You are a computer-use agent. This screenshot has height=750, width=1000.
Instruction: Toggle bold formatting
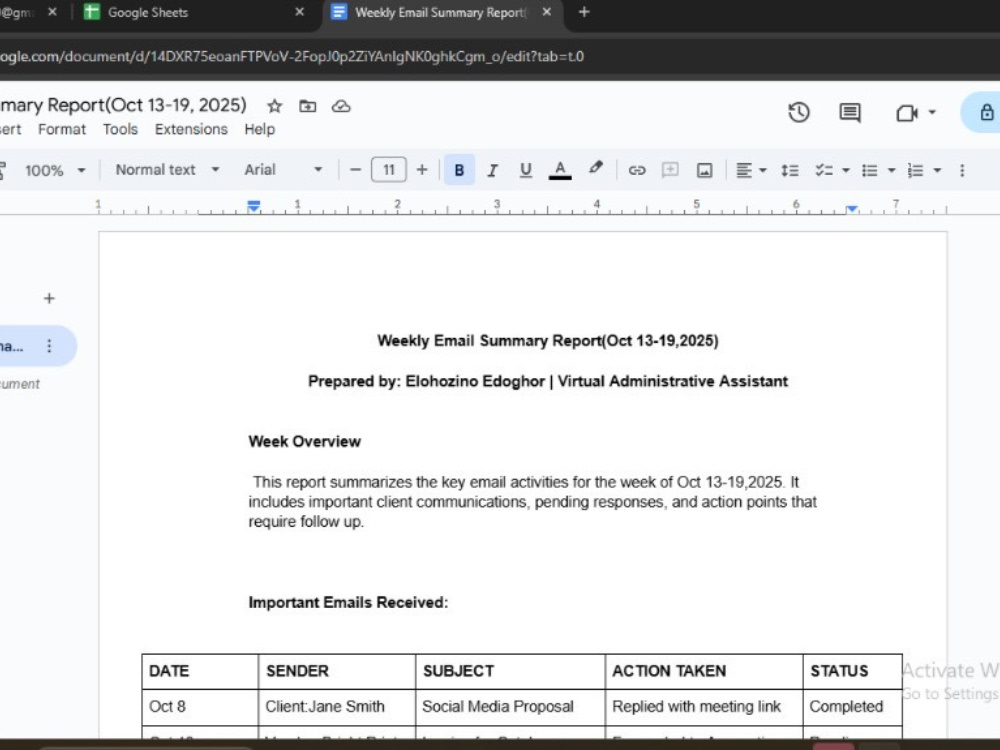(459, 170)
